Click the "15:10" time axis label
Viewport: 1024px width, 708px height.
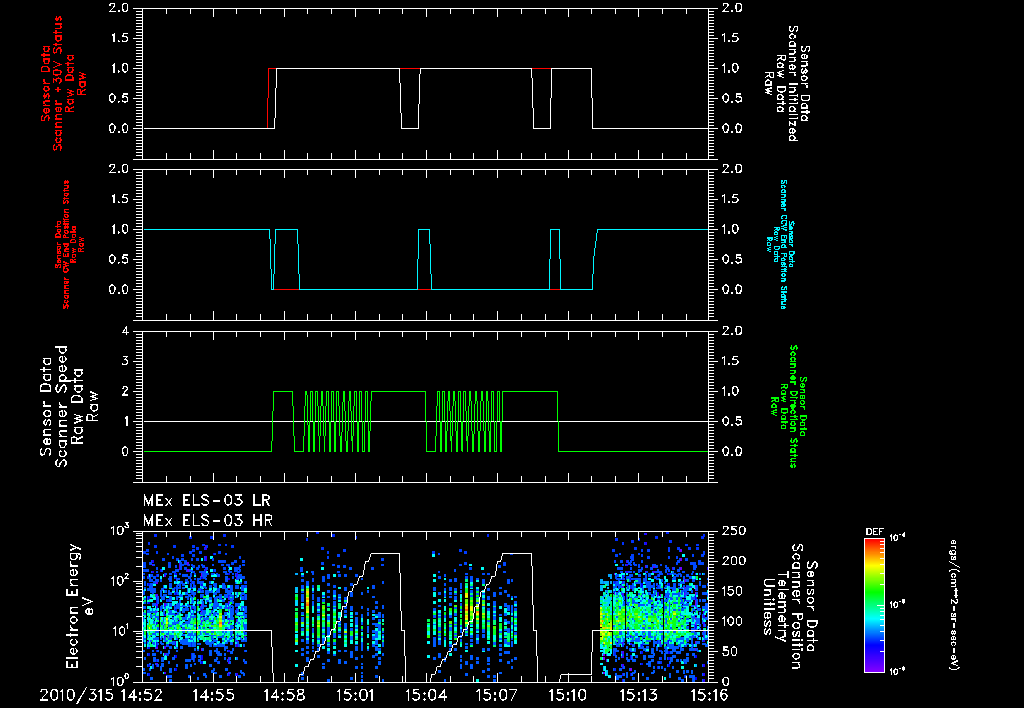(x=568, y=695)
